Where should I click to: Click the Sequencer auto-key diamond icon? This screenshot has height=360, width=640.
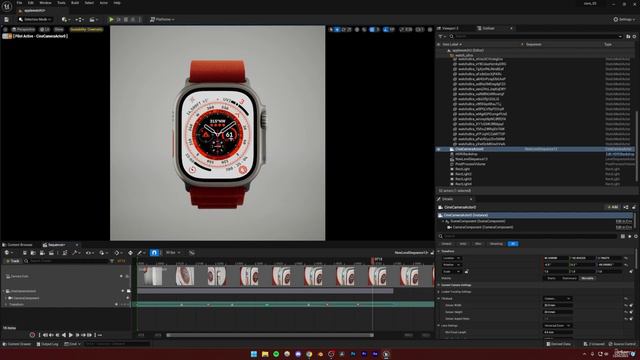click(130, 253)
